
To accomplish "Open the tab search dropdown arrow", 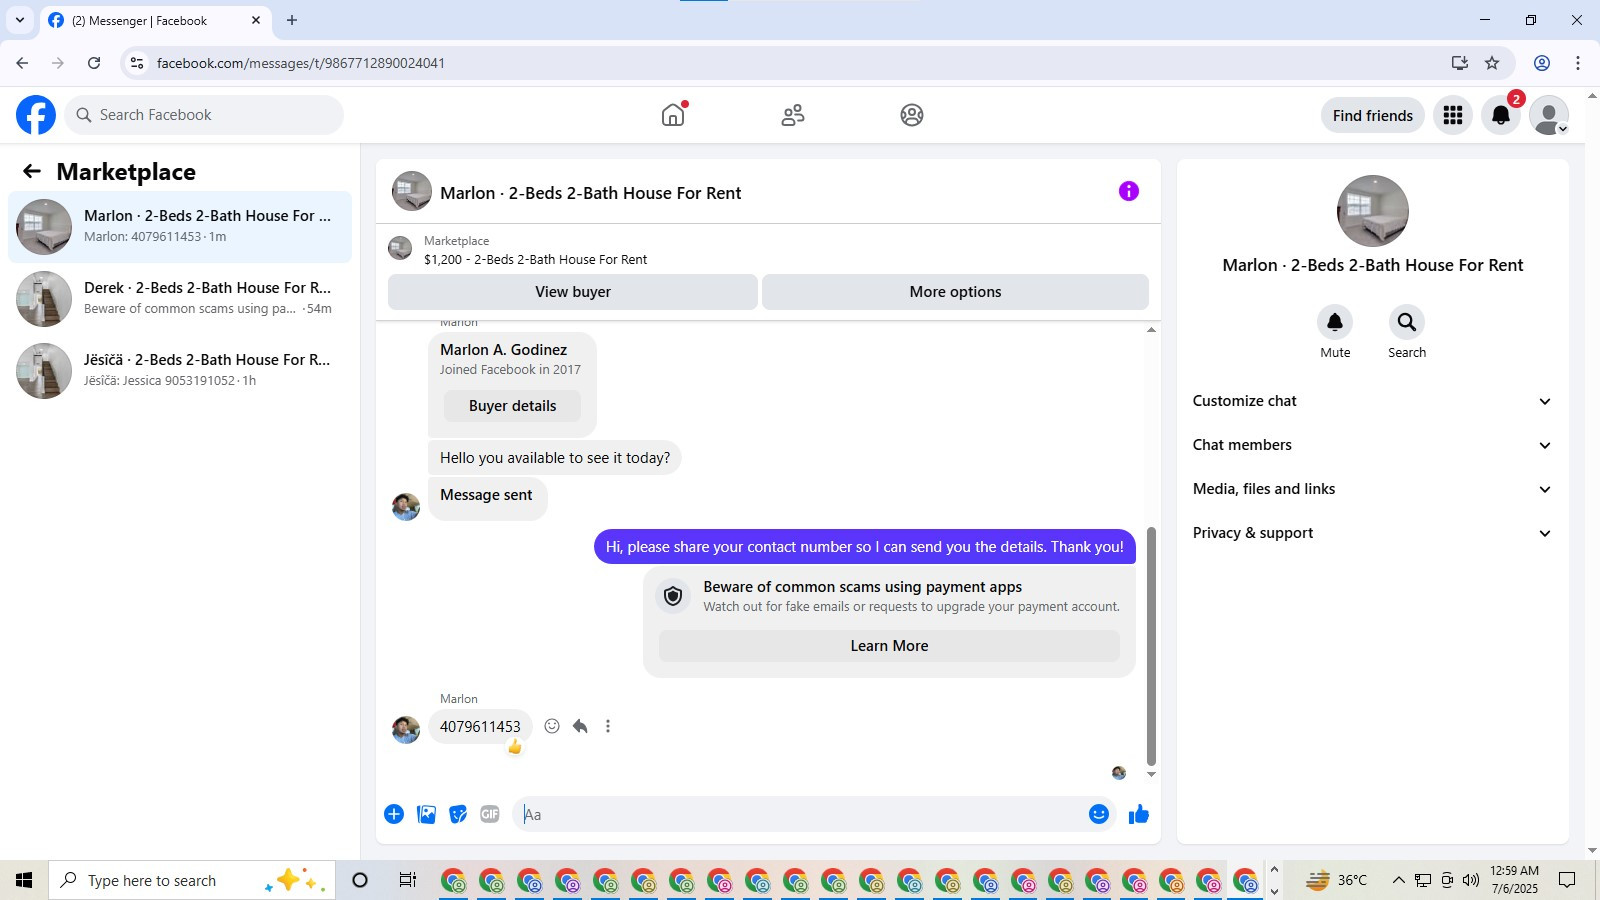I will [20, 20].
